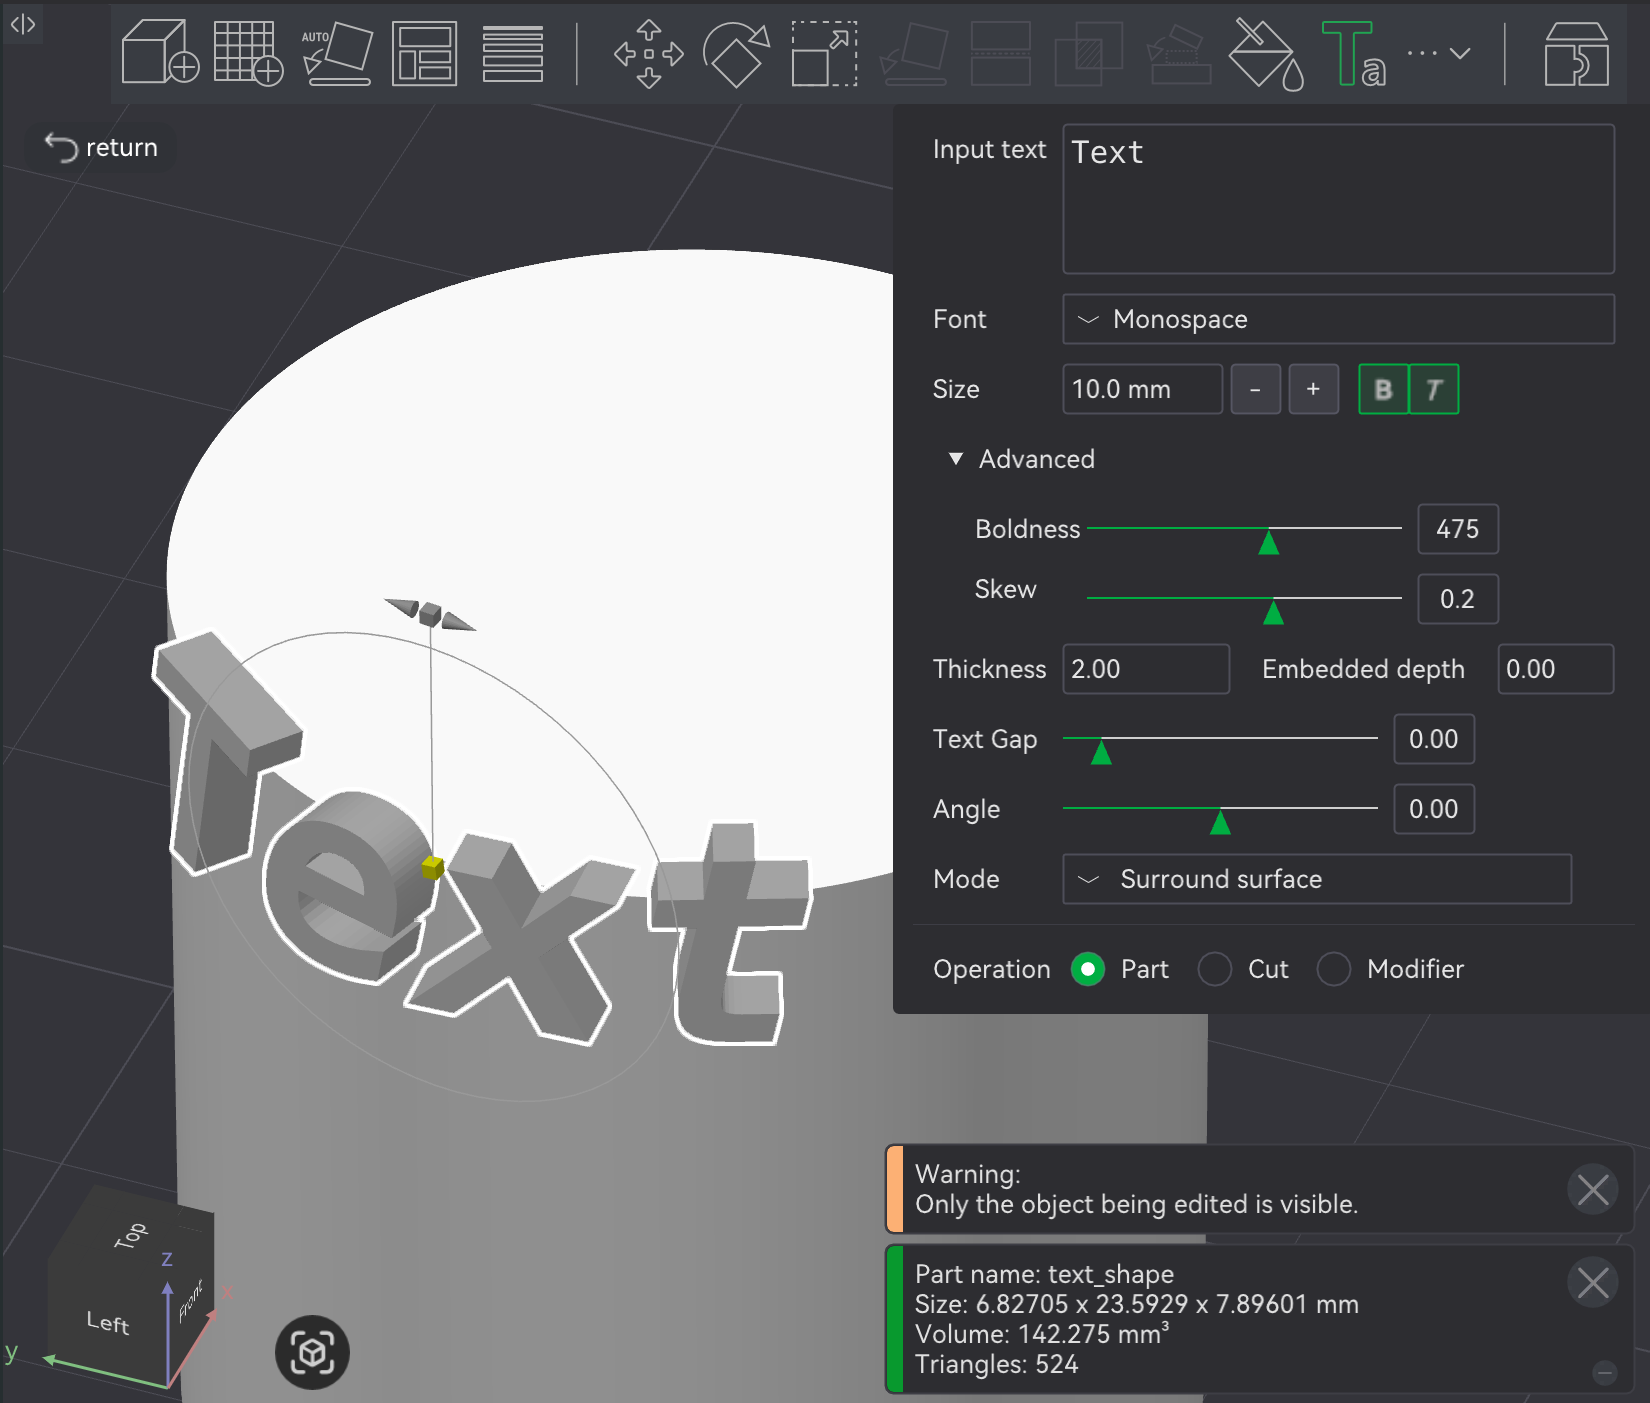Select the Support painting tool
The width and height of the screenshot is (1650, 1403).
[1179, 53]
